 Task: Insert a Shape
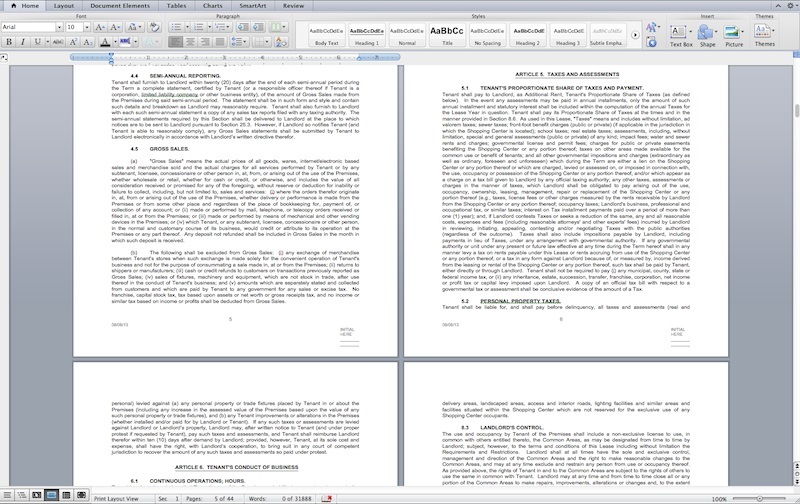pos(707,36)
